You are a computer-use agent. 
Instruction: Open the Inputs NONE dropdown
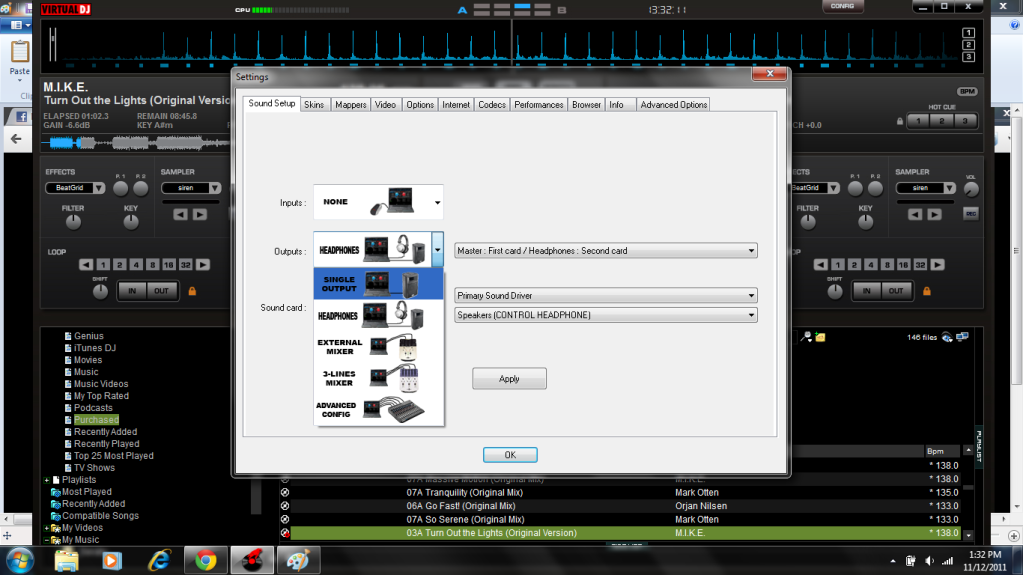coord(378,202)
